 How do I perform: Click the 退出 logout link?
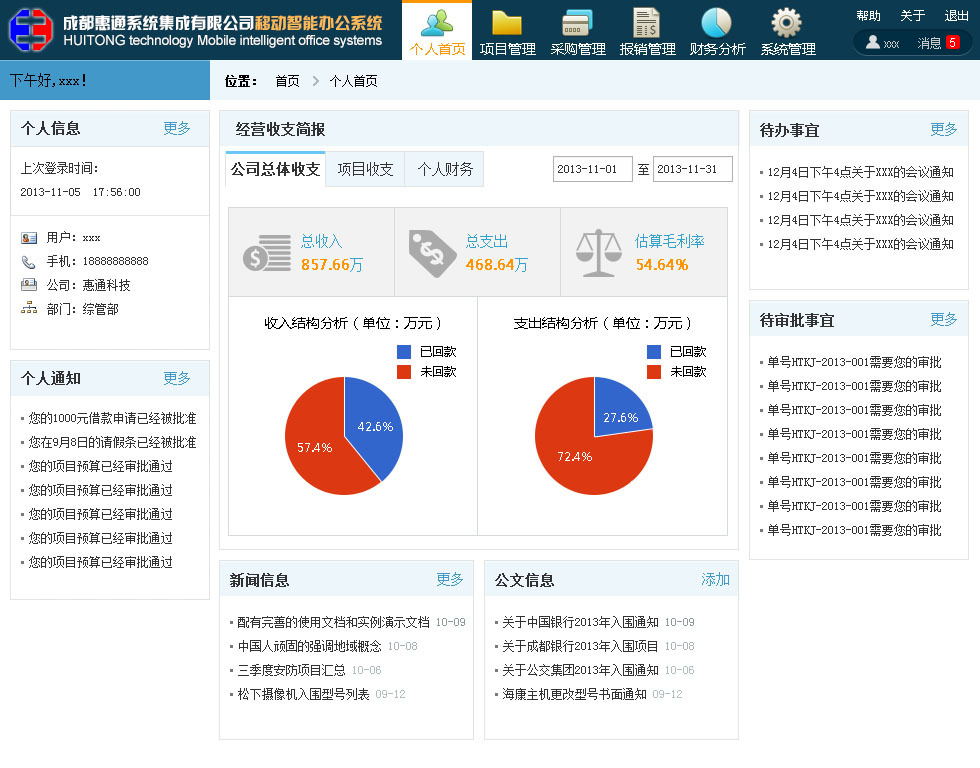coord(957,13)
